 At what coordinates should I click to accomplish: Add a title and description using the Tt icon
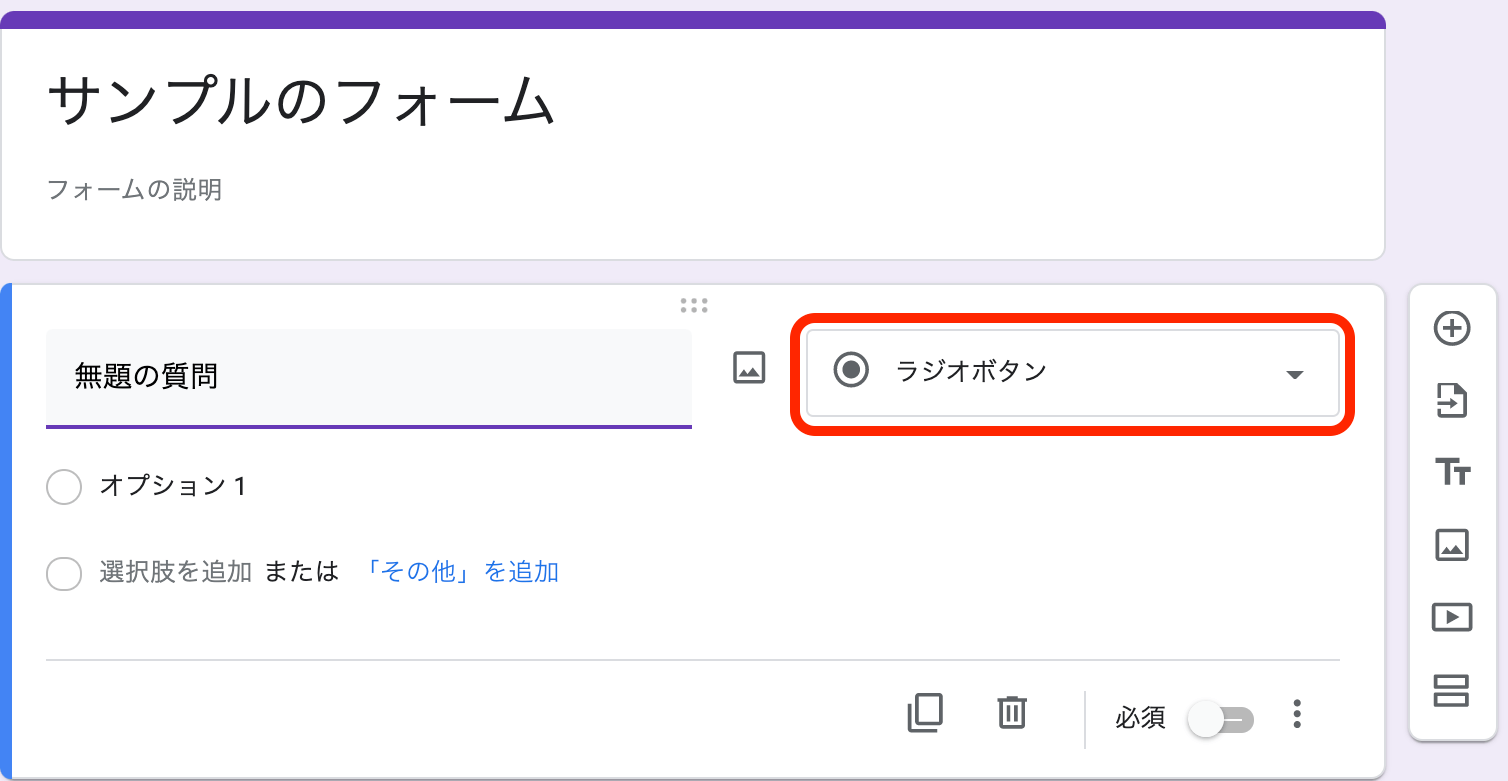coord(1452,472)
